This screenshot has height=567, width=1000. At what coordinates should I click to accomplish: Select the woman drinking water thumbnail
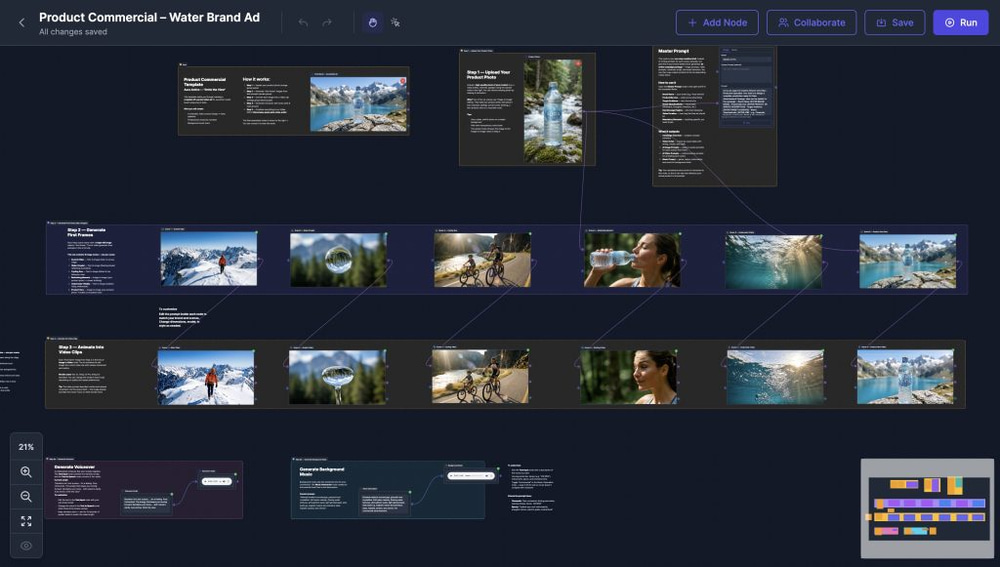(x=632, y=260)
